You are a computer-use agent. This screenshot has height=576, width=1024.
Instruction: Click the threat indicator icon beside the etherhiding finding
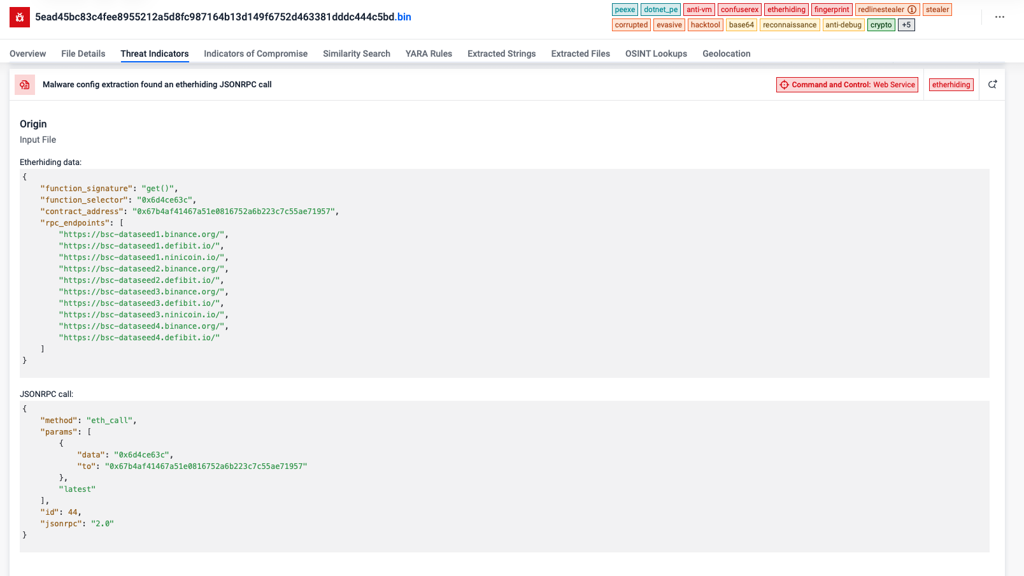25,85
